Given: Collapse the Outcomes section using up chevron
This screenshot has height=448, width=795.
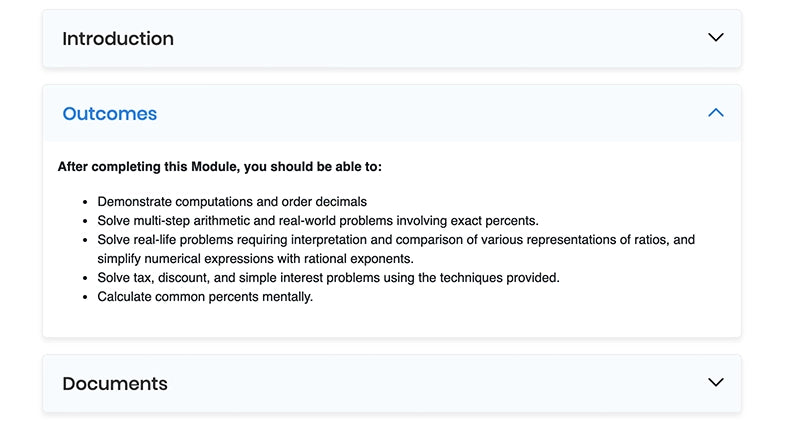Looking at the screenshot, I should click(x=715, y=113).
